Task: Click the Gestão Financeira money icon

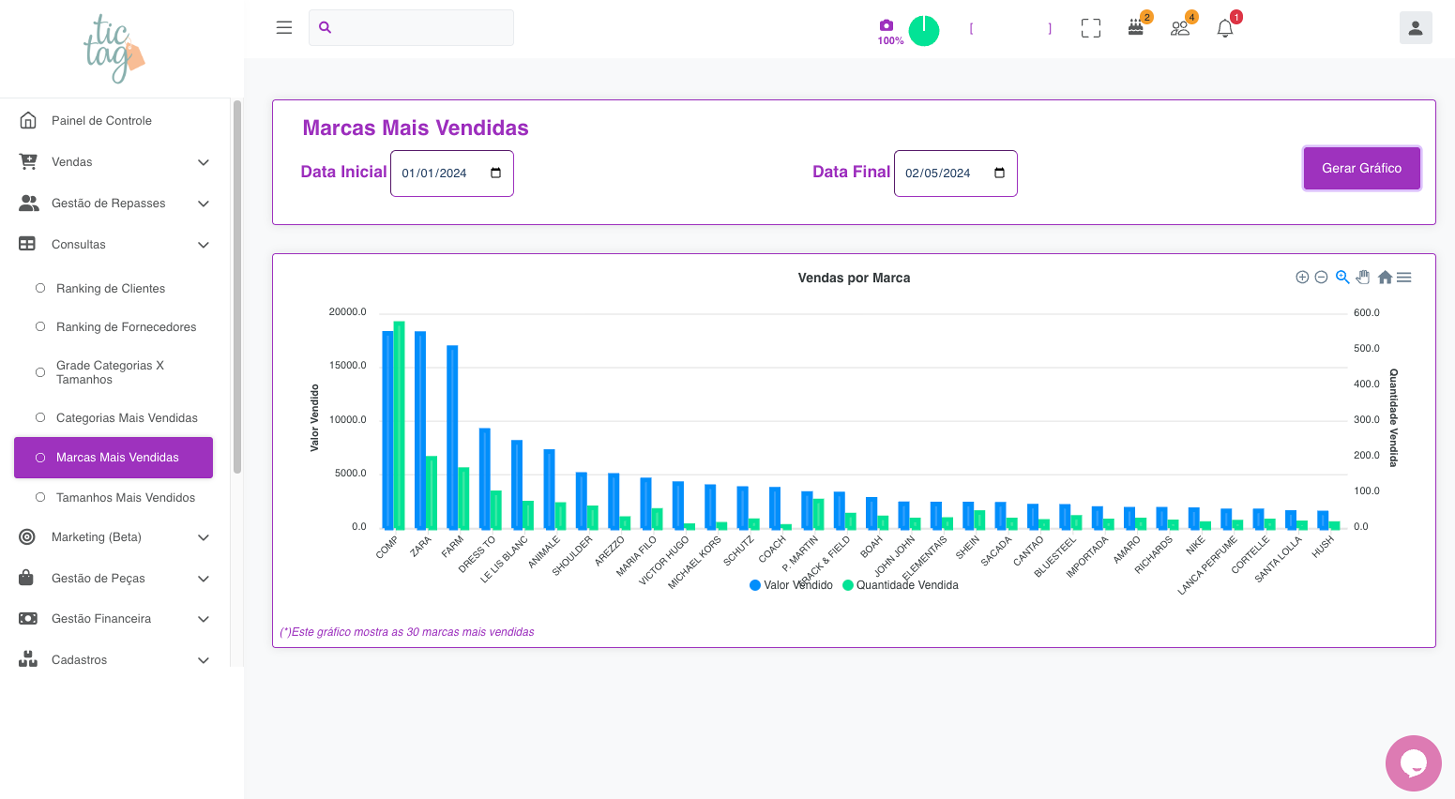Action: click(28, 619)
